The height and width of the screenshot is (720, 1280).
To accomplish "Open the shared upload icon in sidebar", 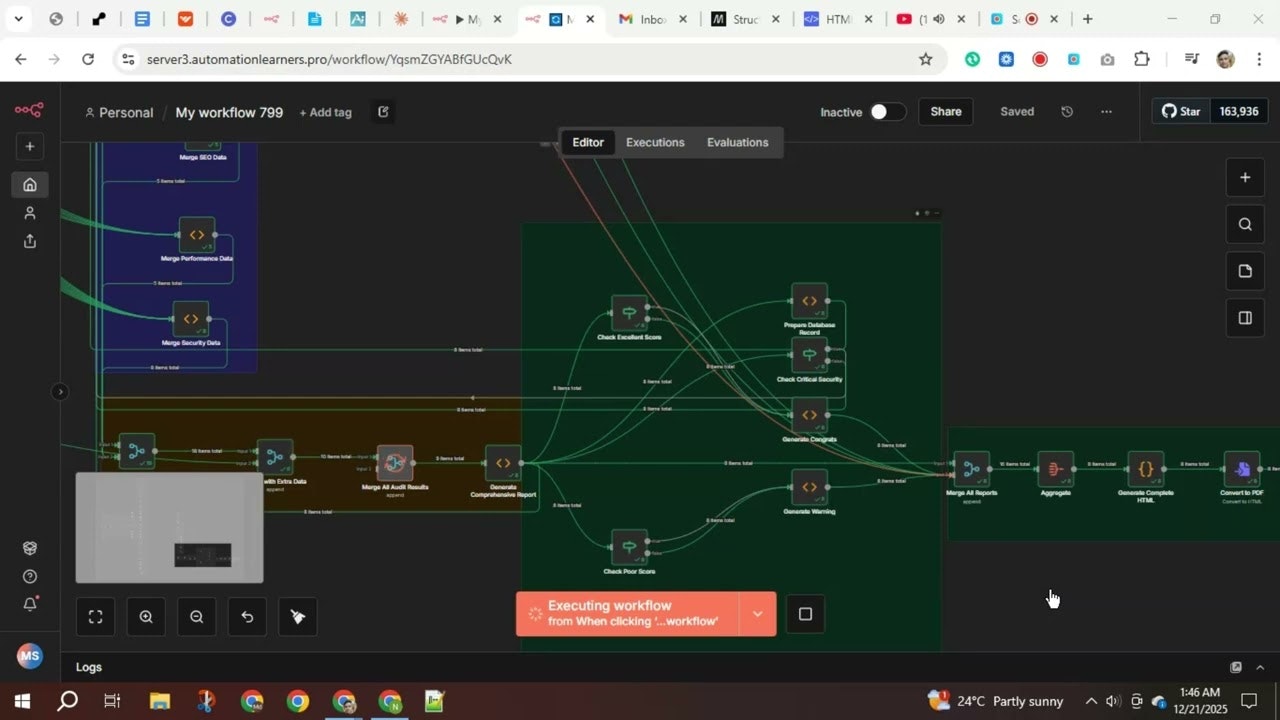I will tap(30, 241).
